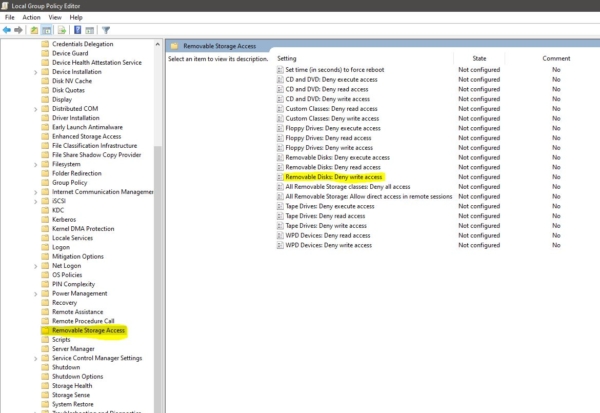Viewport: 600px width, 413px height.
Task: Open the View menu
Action: pos(55,17)
